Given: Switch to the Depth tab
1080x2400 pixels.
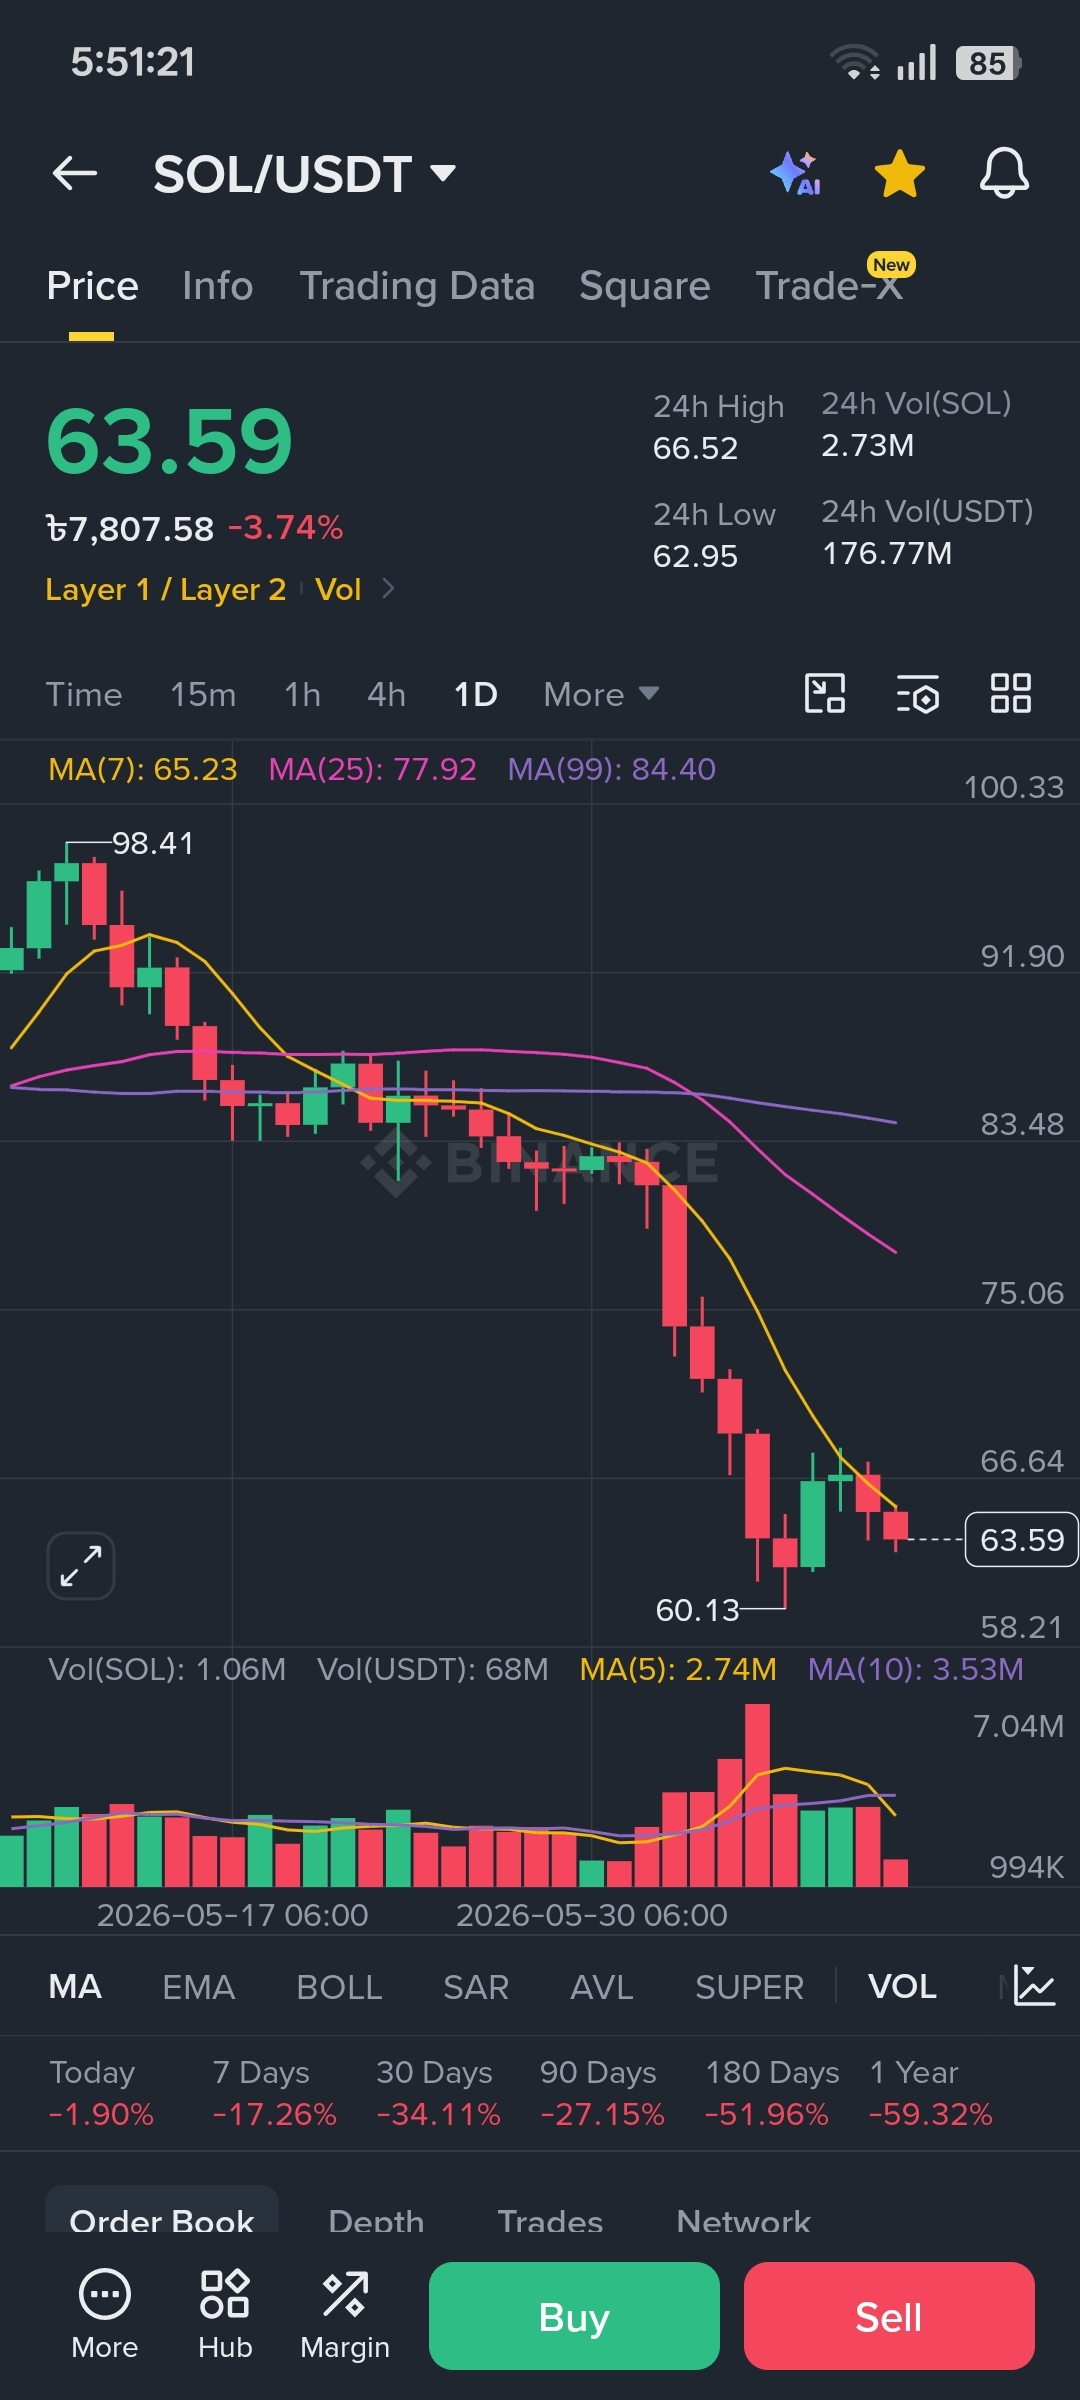Looking at the screenshot, I should pyautogui.click(x=376, y=2221).
